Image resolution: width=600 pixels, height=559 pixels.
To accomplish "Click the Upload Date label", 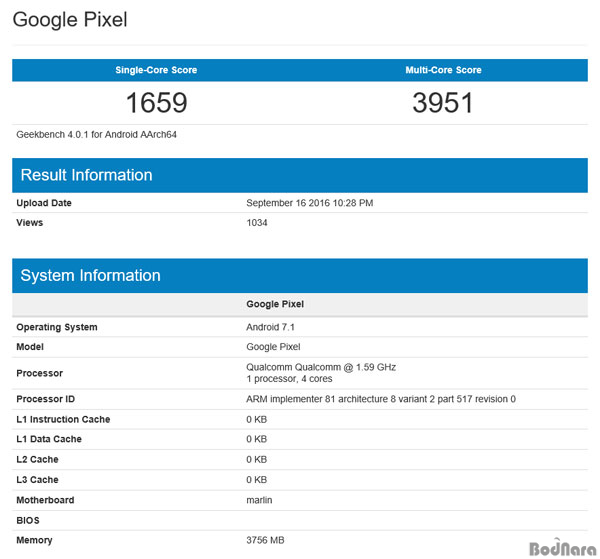I will click(44, 203).
